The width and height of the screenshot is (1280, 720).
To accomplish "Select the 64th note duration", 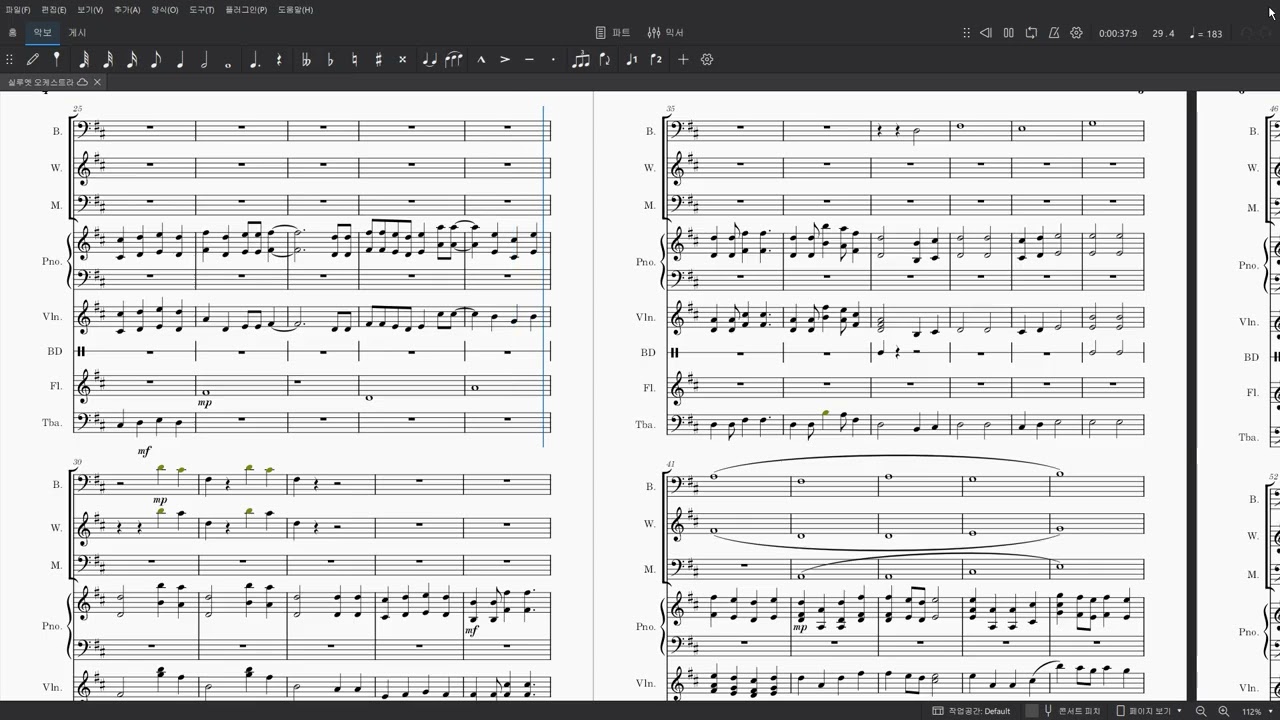I will click(x=83, y=60).
